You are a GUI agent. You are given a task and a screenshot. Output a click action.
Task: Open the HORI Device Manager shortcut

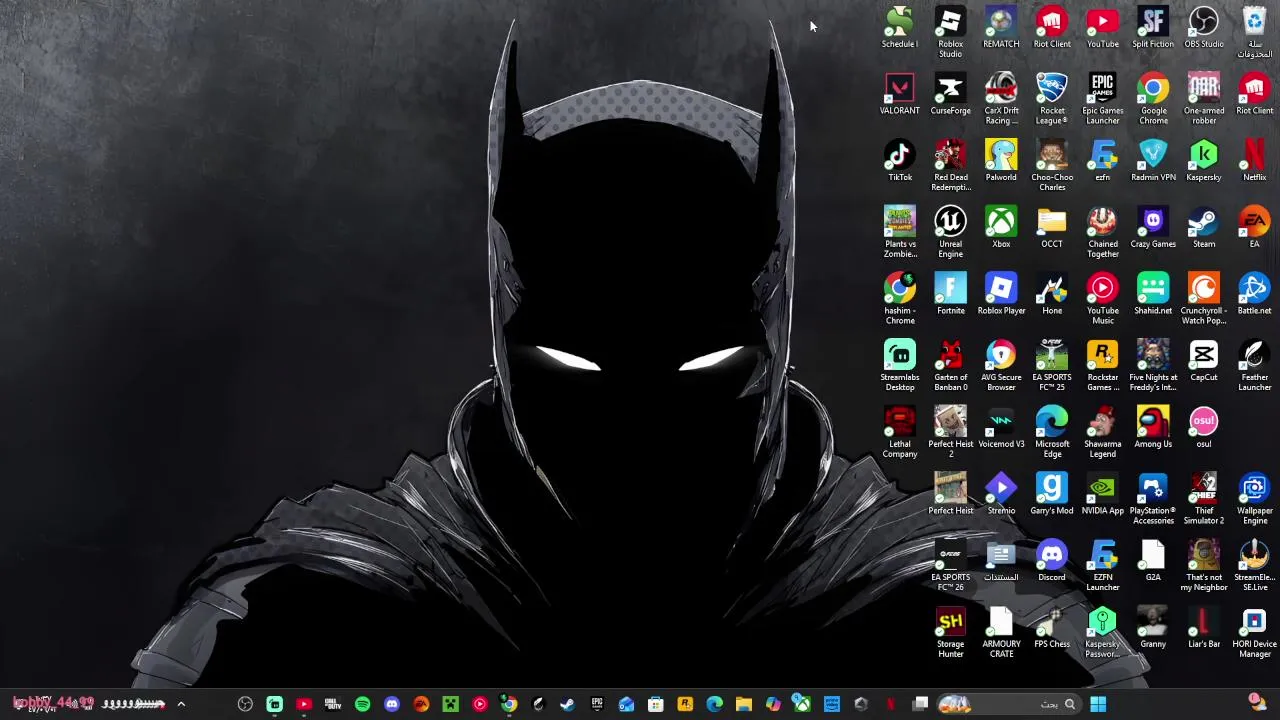[x=1254, y=633]
